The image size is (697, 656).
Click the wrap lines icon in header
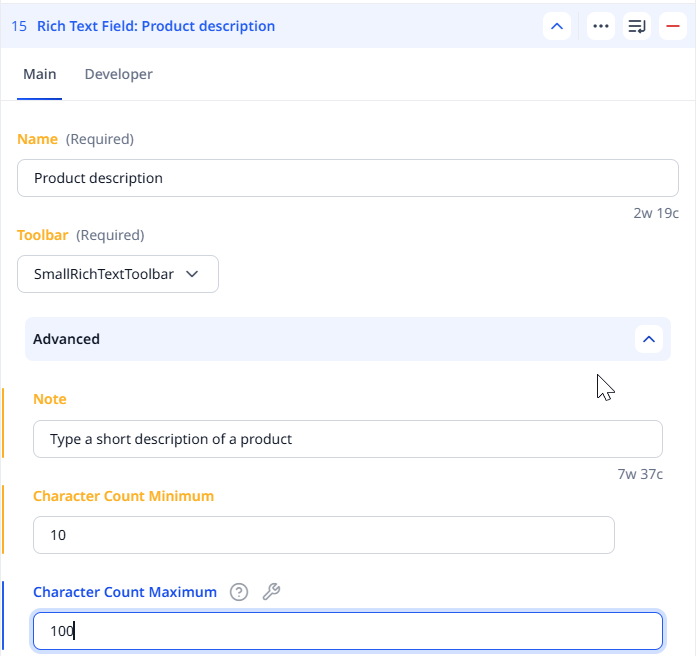[x=637, y=26]
